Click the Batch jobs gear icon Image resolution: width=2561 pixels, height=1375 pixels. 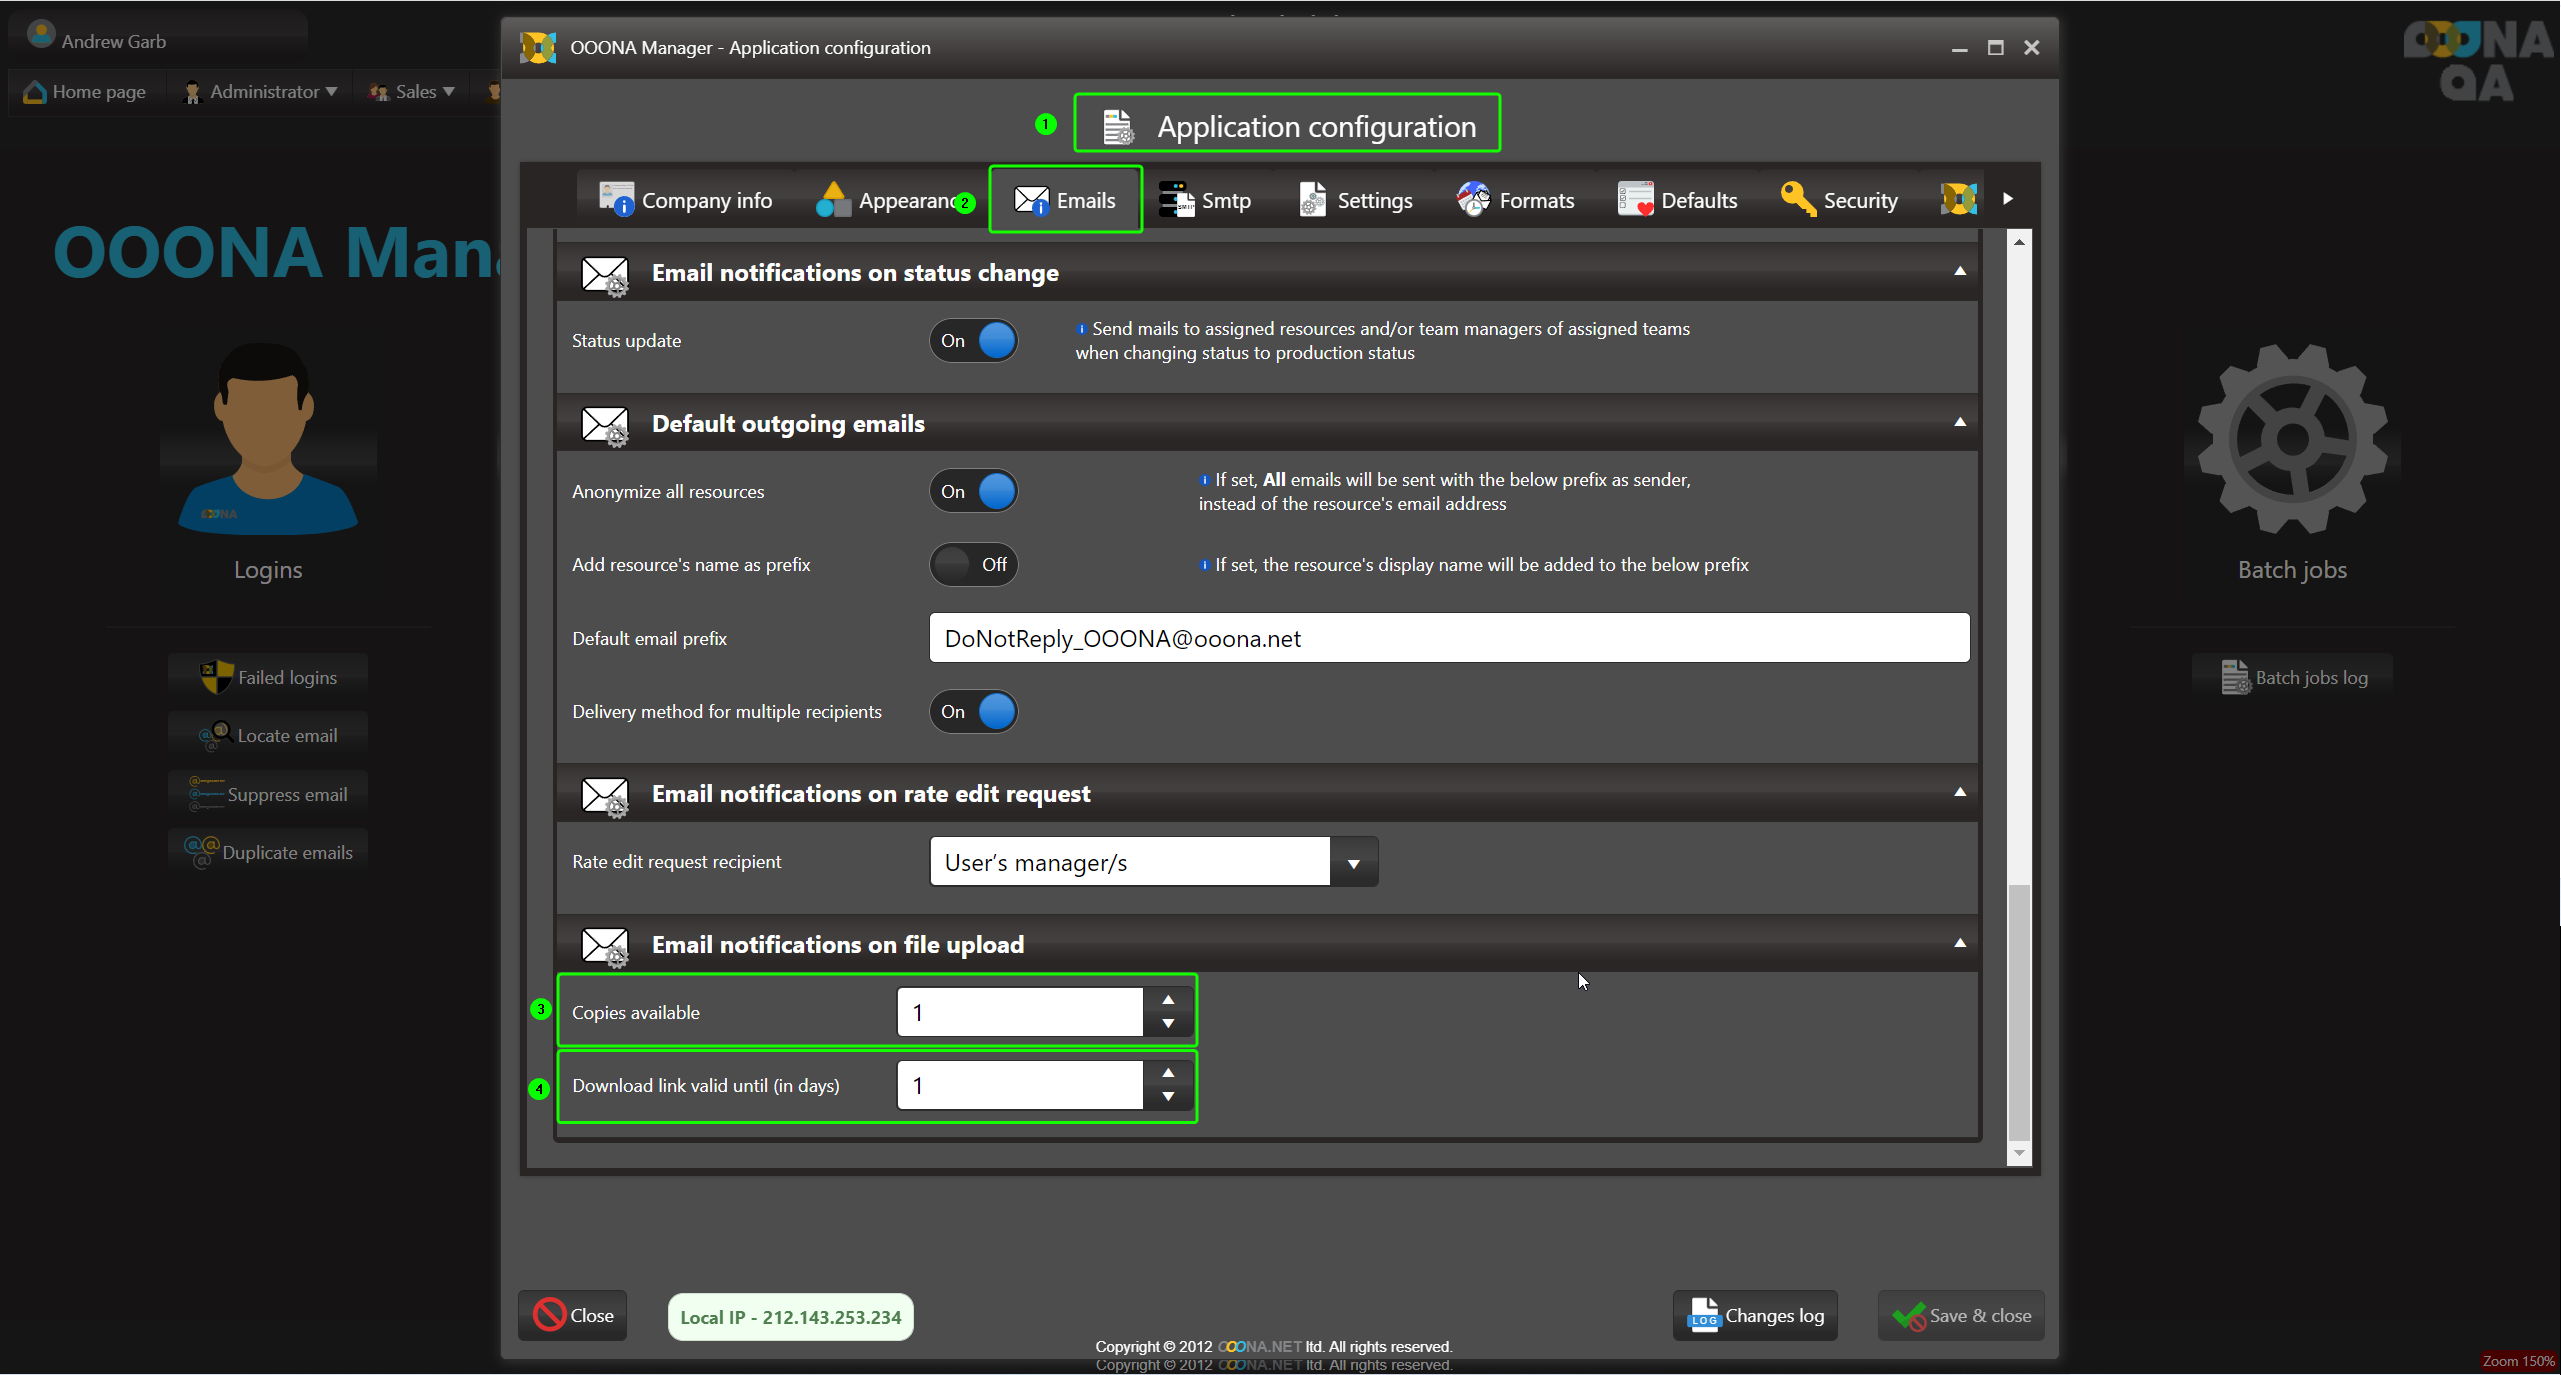[x=2292, y=439]
